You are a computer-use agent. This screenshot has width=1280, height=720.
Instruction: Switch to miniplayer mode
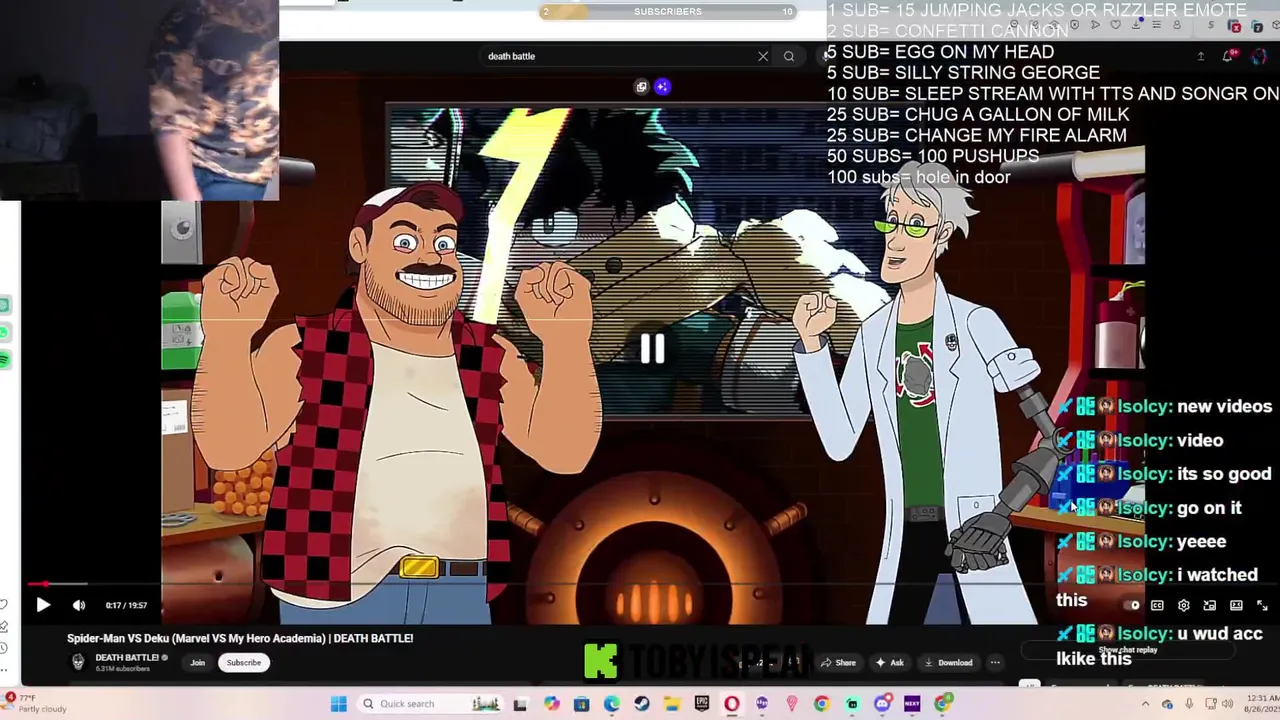(x=1210, y=605)
